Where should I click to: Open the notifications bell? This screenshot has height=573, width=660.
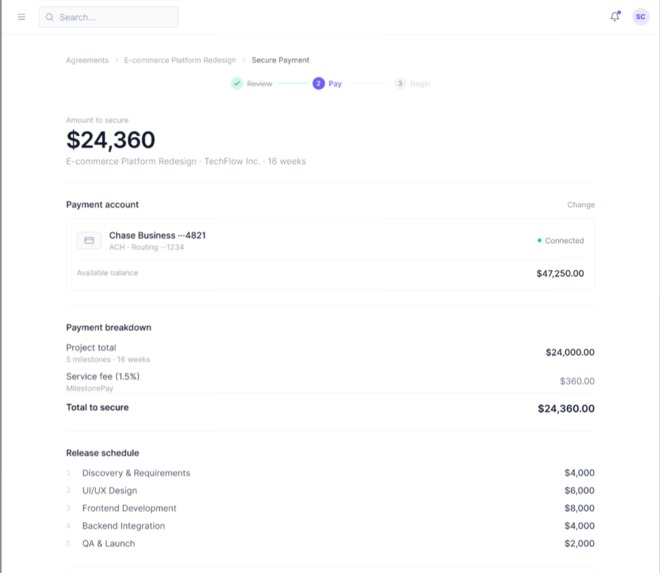[615, 16]
